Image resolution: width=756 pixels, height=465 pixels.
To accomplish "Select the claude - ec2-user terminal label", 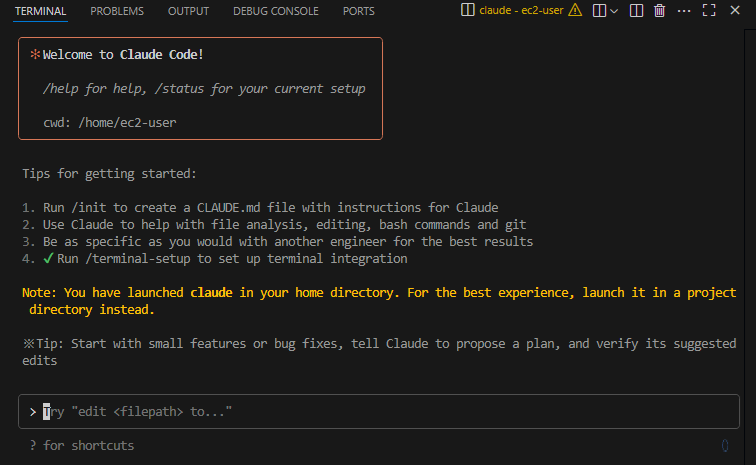I will (x=521, y=10).
